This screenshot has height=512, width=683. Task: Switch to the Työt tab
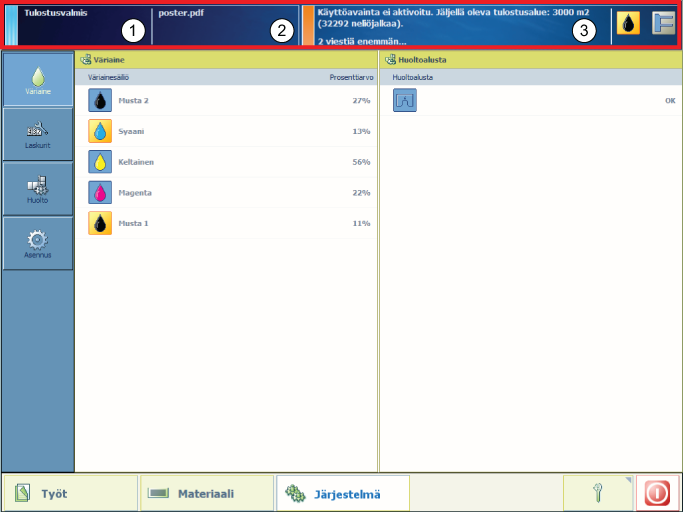click(x=70, y=493)
